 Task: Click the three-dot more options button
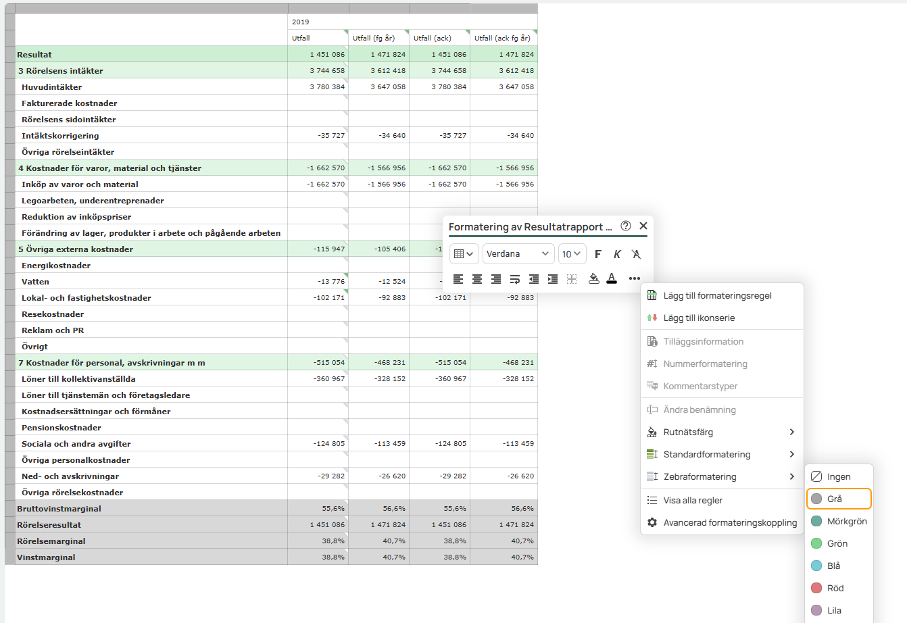coord(634,279)
